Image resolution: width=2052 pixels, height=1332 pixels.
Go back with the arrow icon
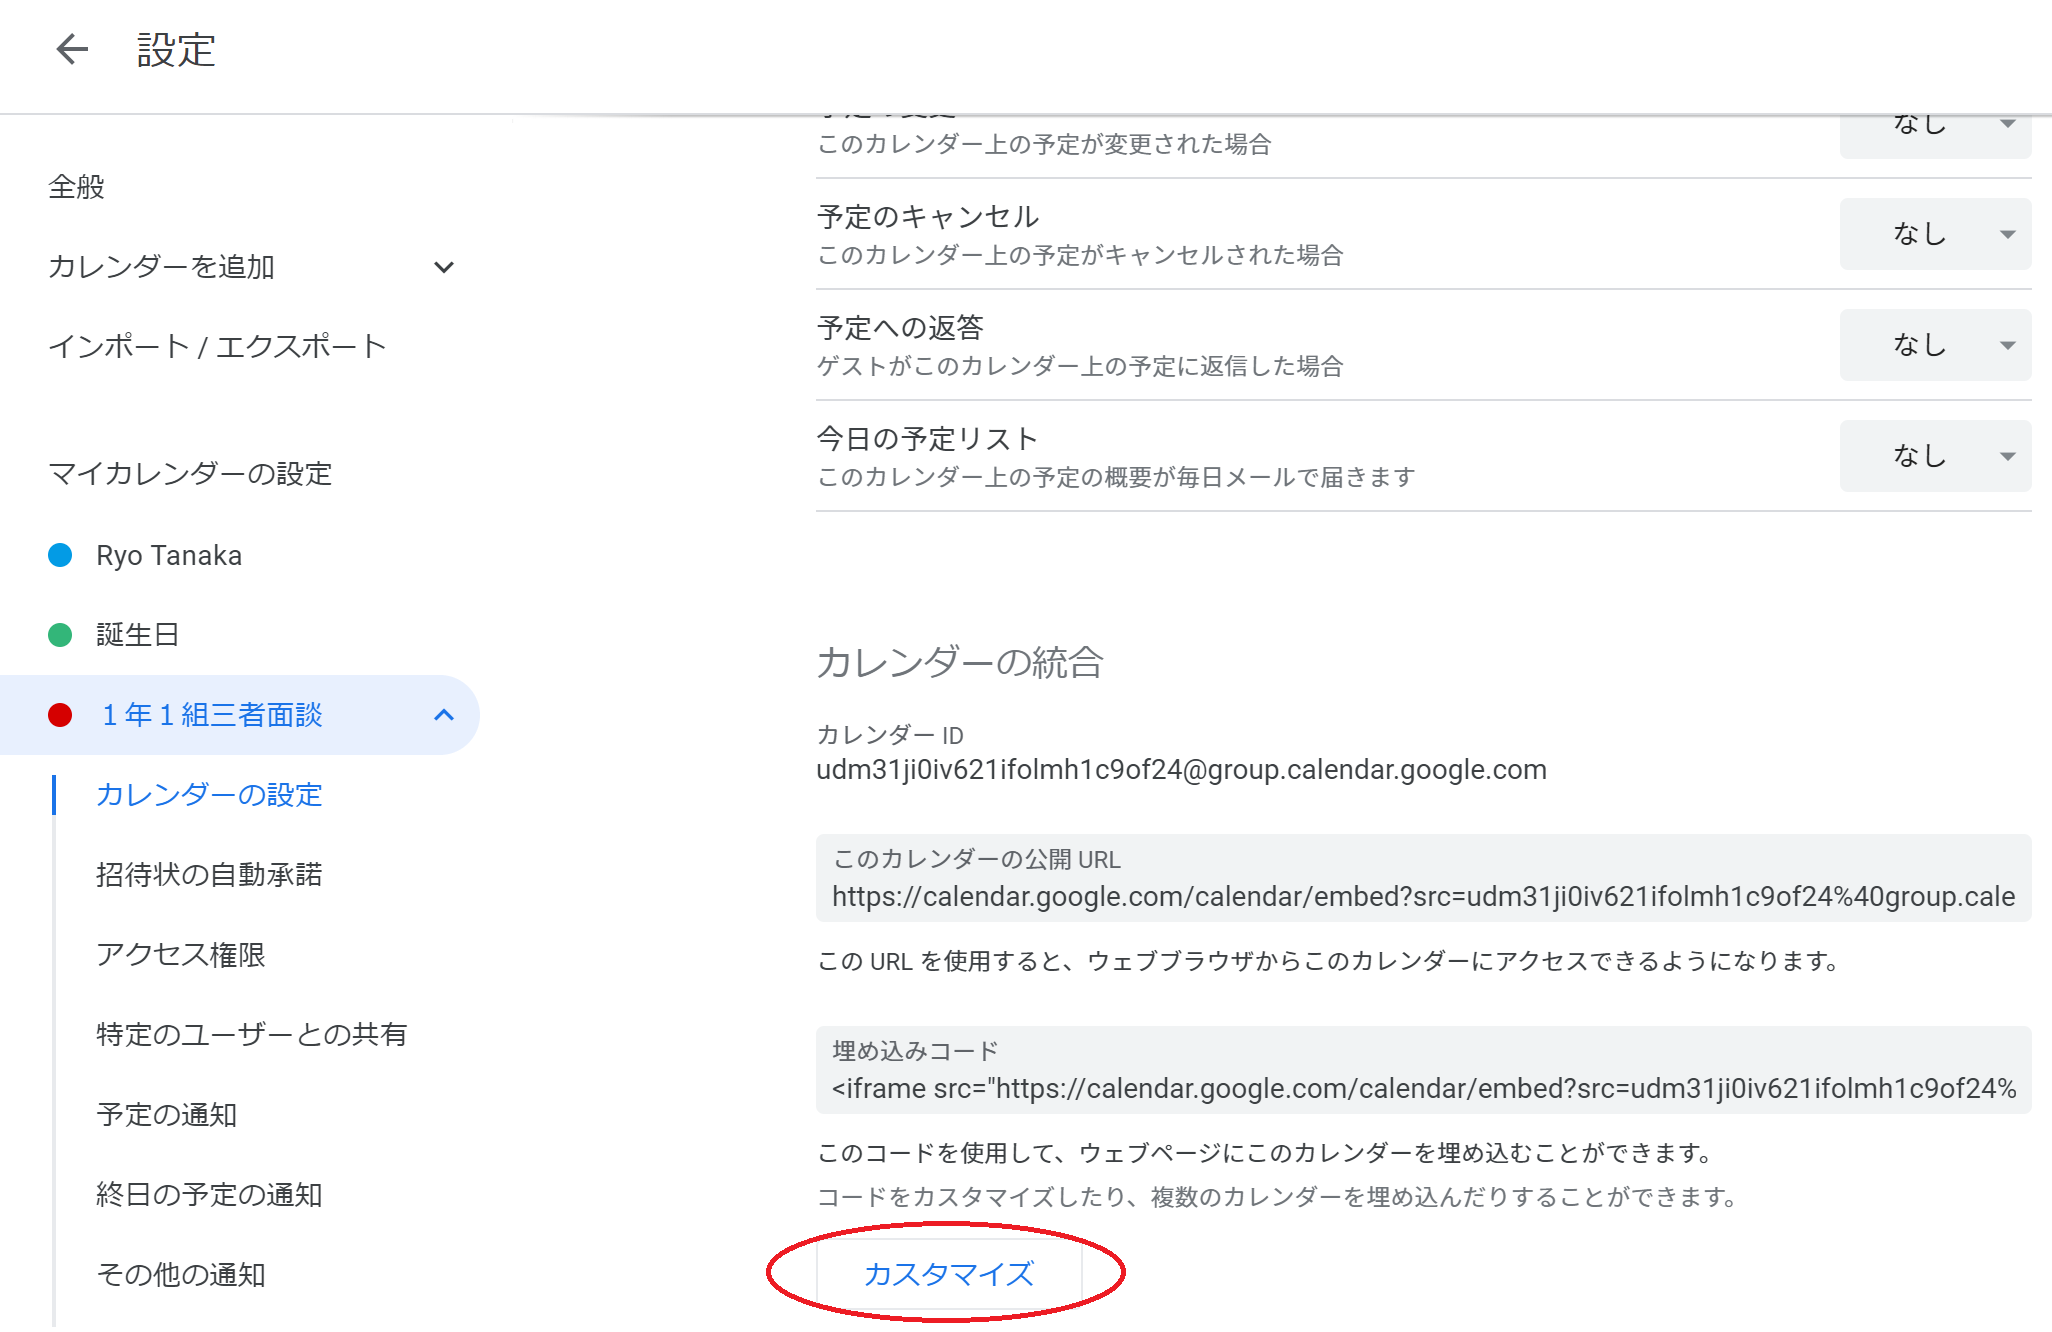pyautogui.click(x=72, y=49)
